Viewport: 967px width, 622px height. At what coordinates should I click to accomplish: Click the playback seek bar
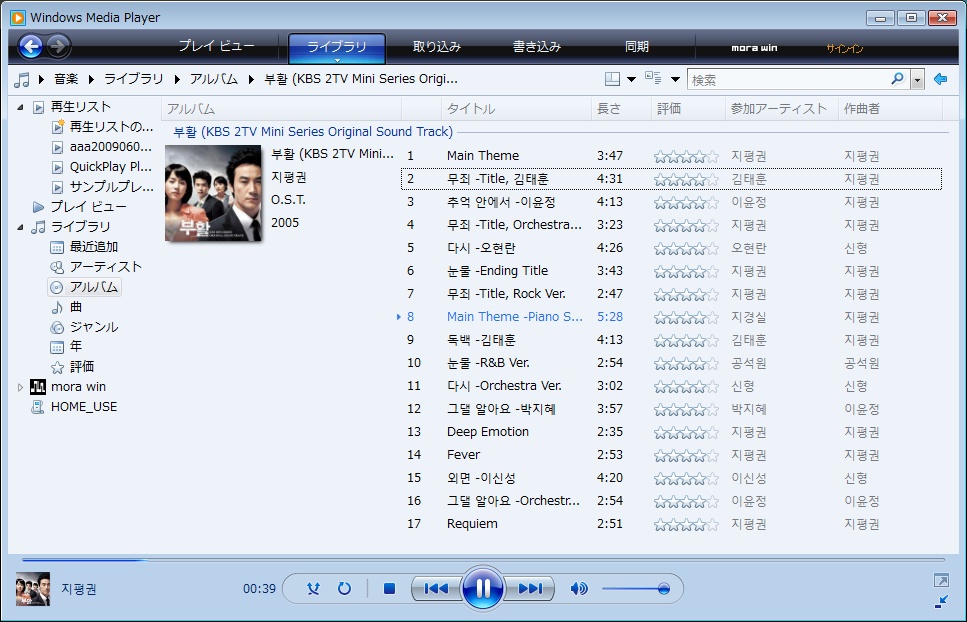click(x=483, y=560)
